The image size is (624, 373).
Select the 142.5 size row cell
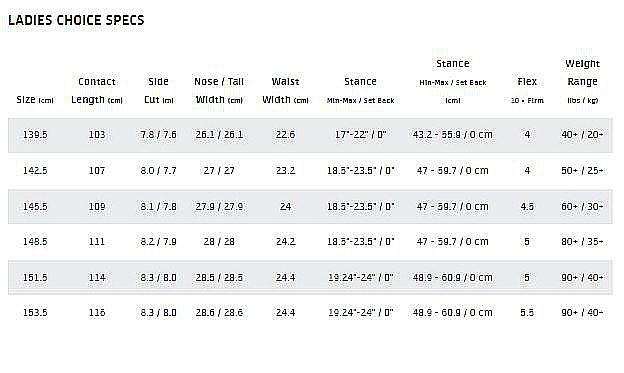click(x=35, y=170)
